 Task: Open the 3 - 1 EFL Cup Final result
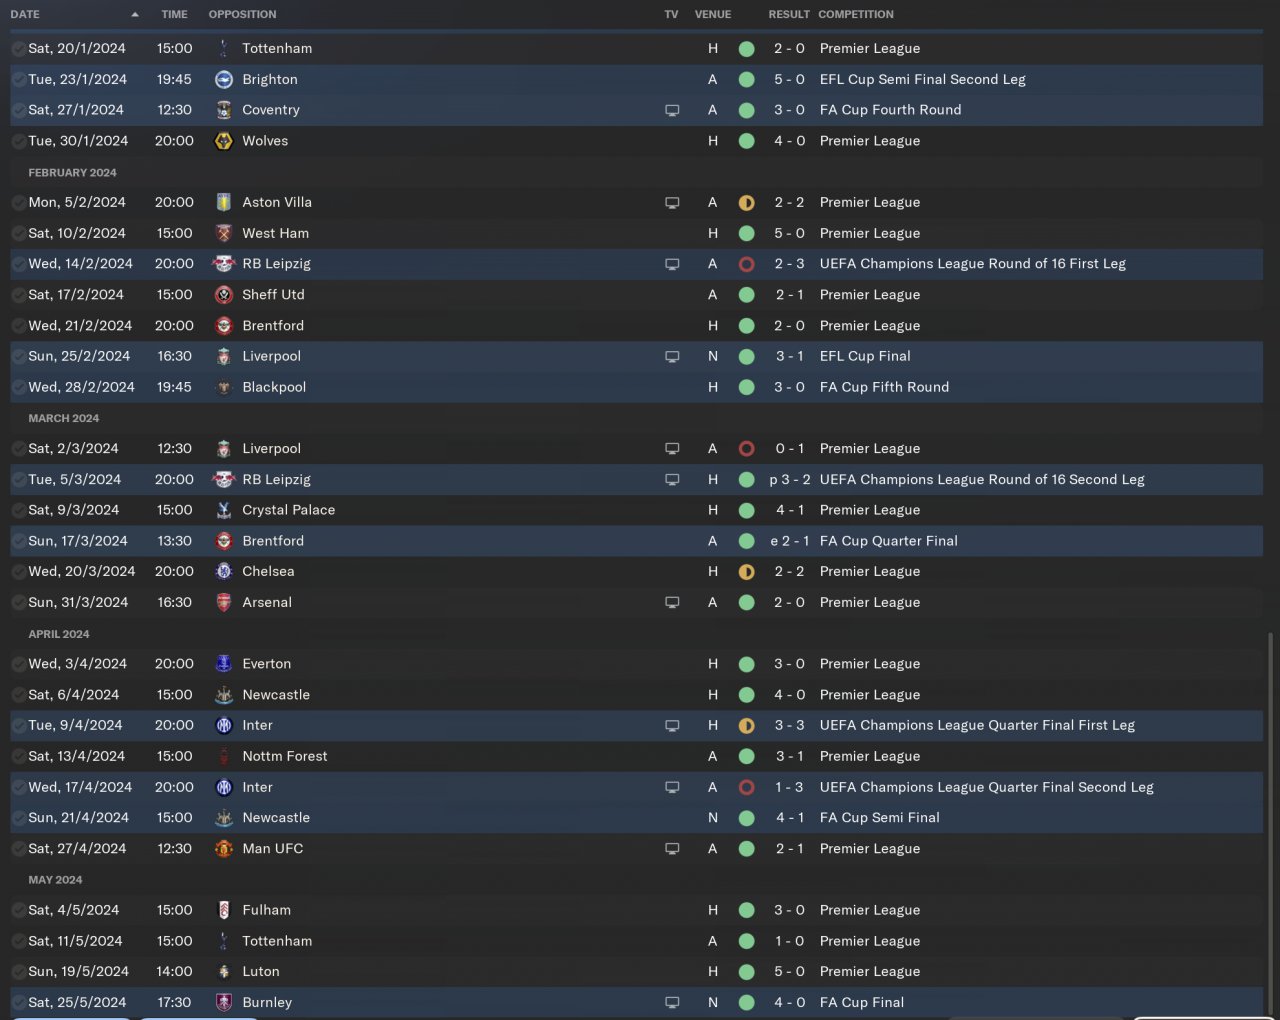(789, 356)
